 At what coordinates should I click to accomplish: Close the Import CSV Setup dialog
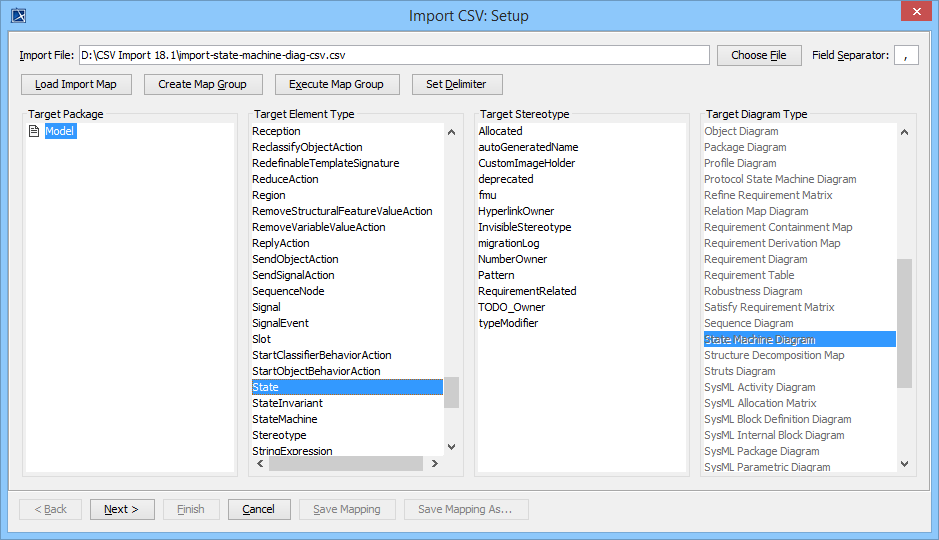tap(914, 13)
